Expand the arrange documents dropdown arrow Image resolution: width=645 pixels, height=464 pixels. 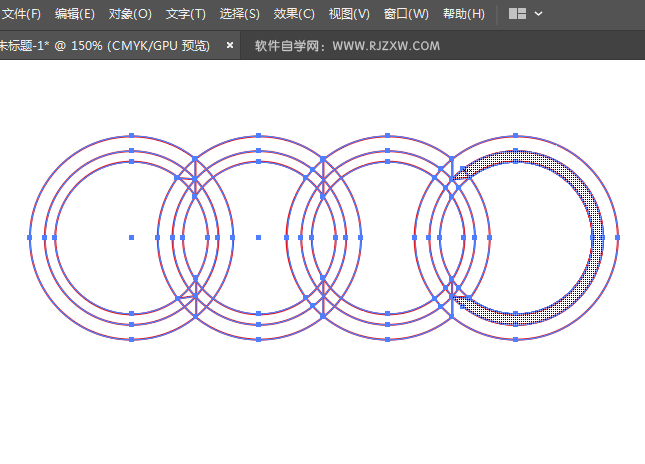point(538,14)
